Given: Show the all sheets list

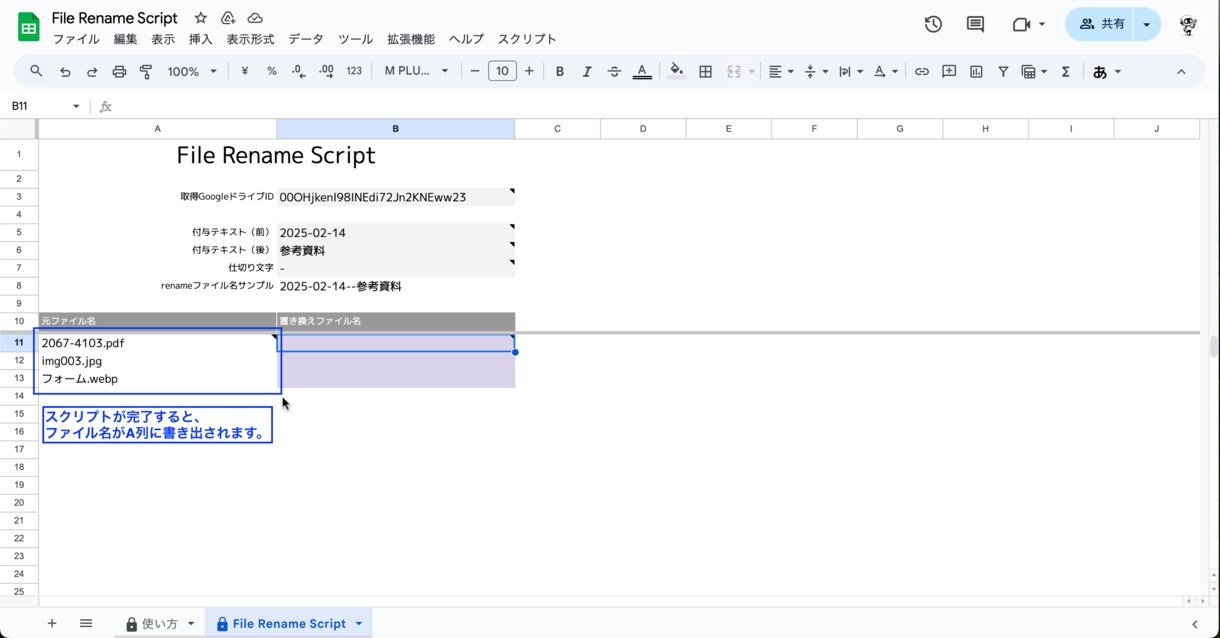Looking at the screenshot, I should coord(86,623).
